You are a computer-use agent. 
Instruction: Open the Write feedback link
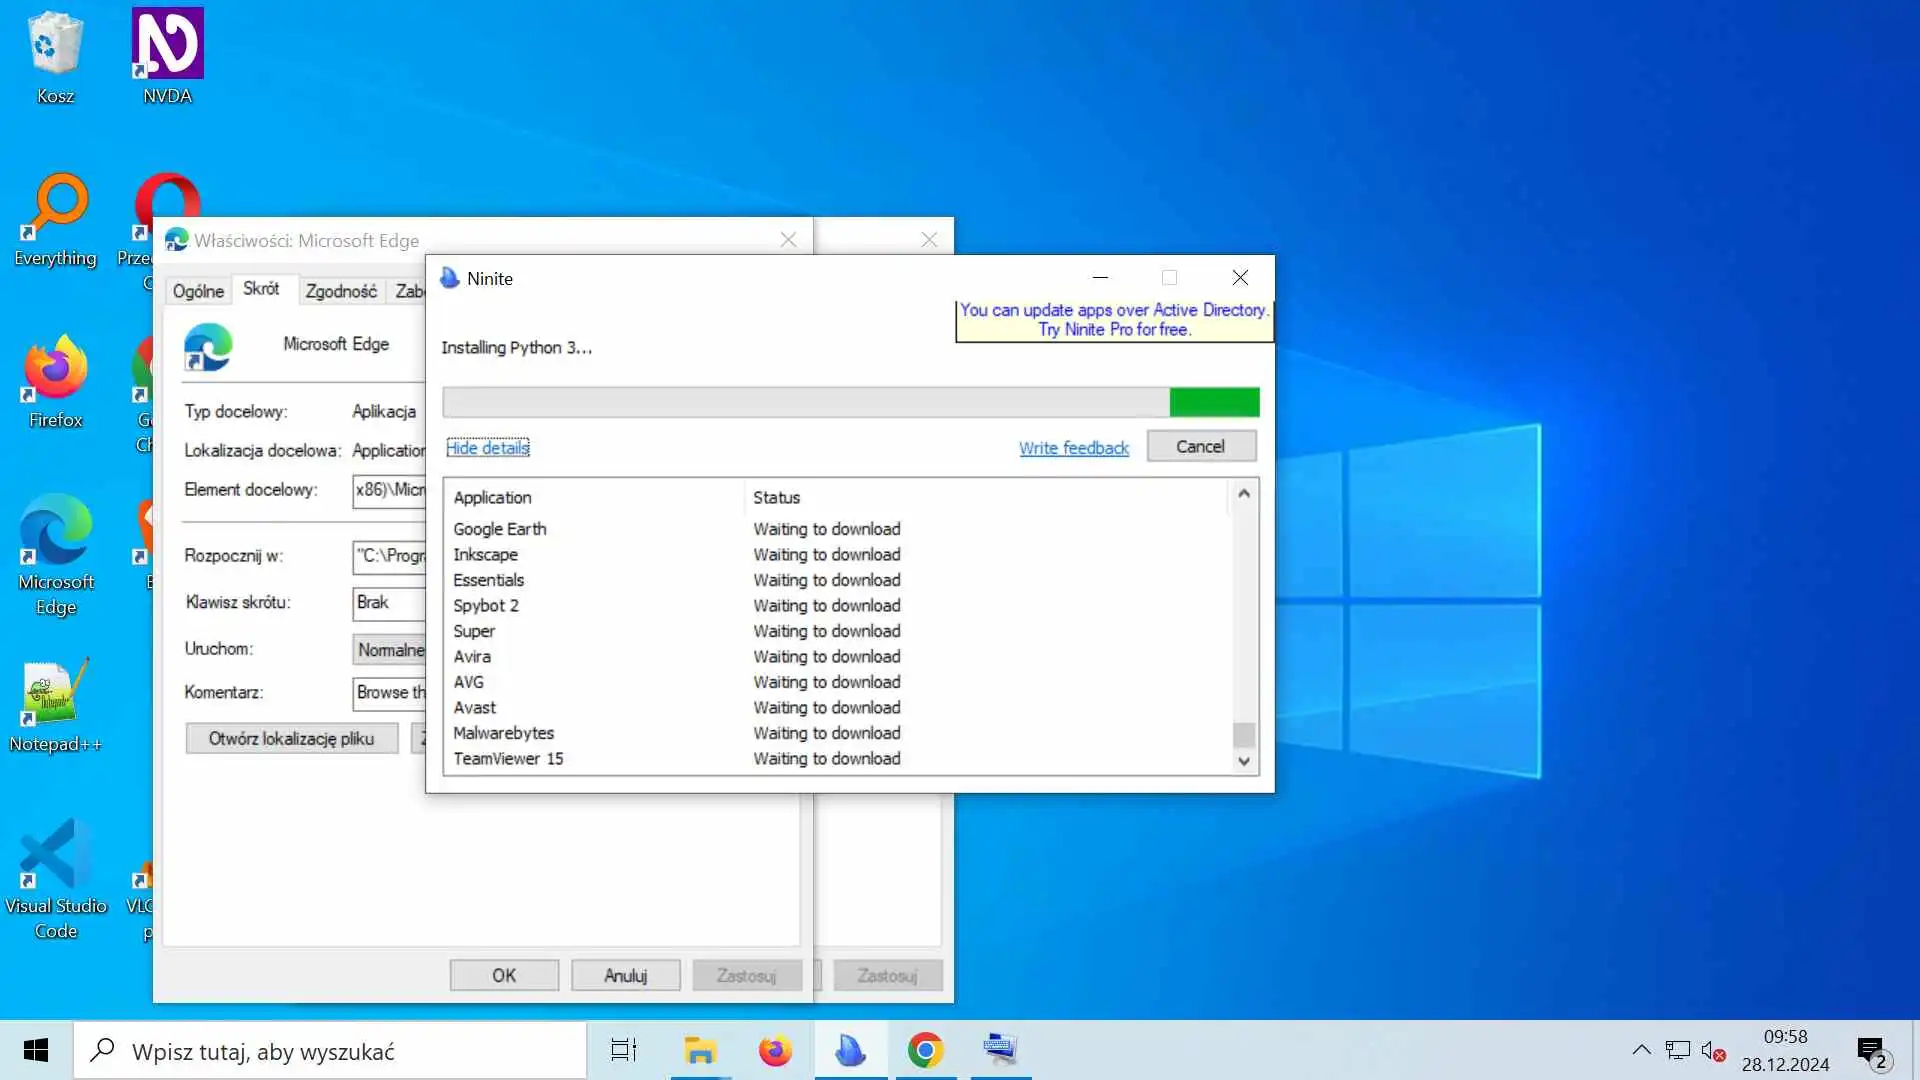[x=1073, y=448]
